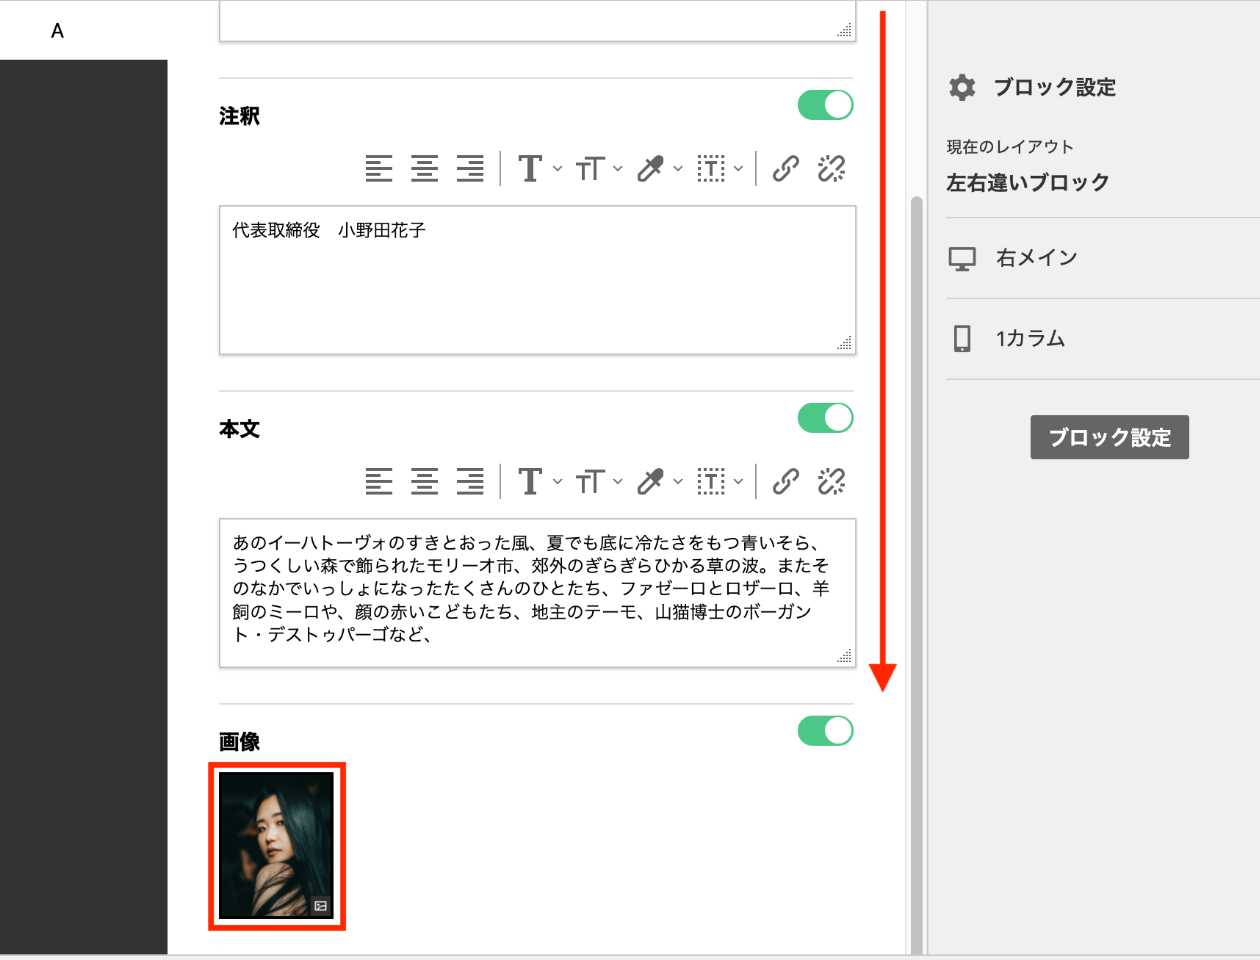Open the selected portrait image thumbnail

pyautogui.click(x=277, y=846)
